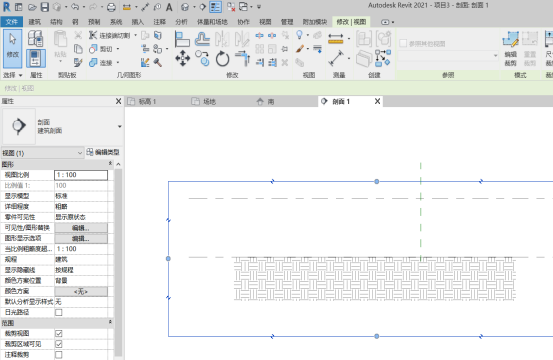Click the Print icon in quick access toolbar

[x=111, y=7]
